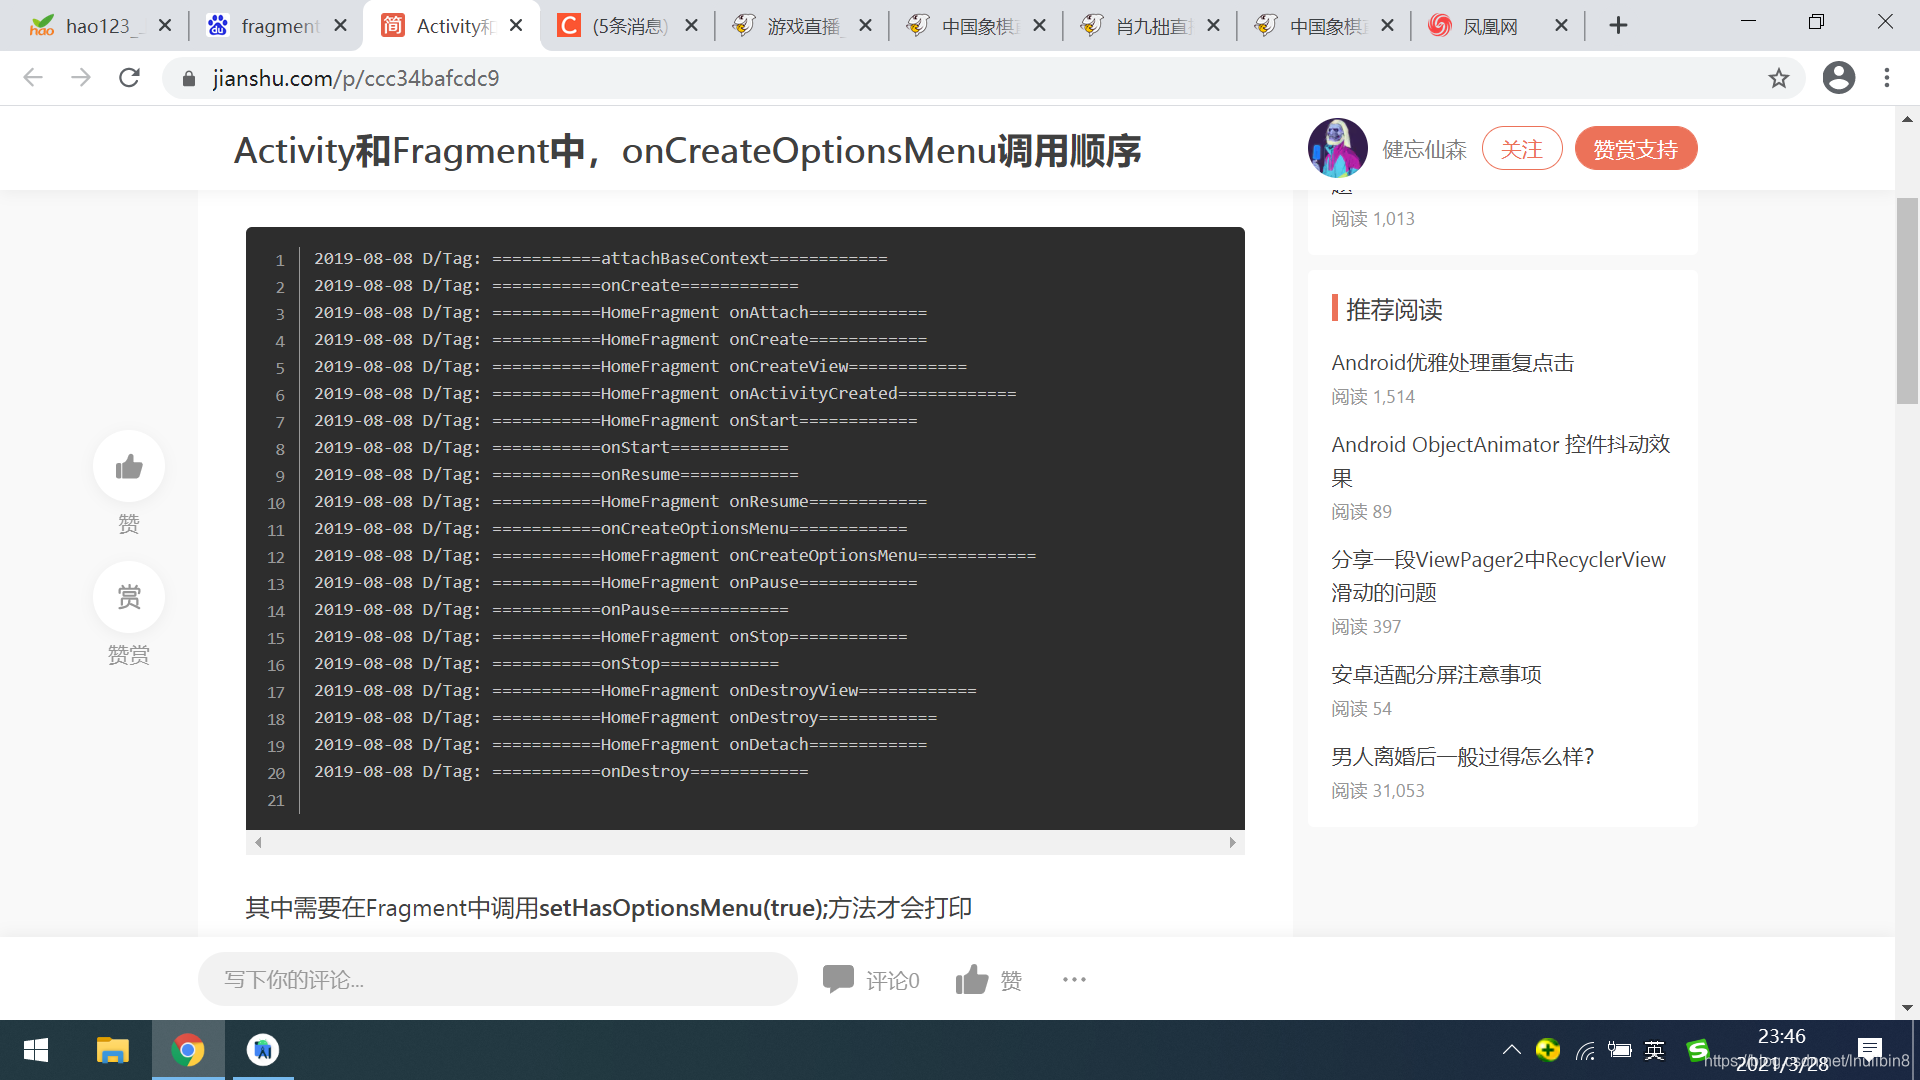Open the Android优雅处理重复点击 article link

1452,362
